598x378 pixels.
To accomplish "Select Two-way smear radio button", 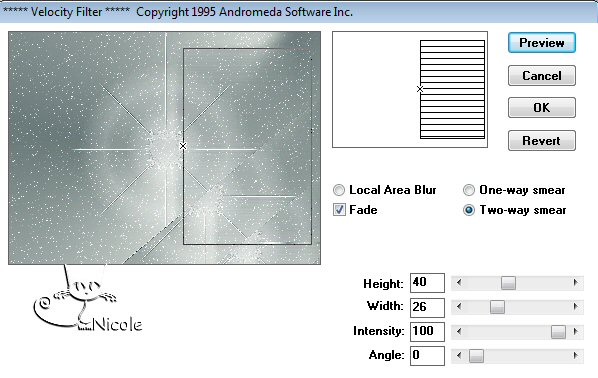I will coord(469,210).
